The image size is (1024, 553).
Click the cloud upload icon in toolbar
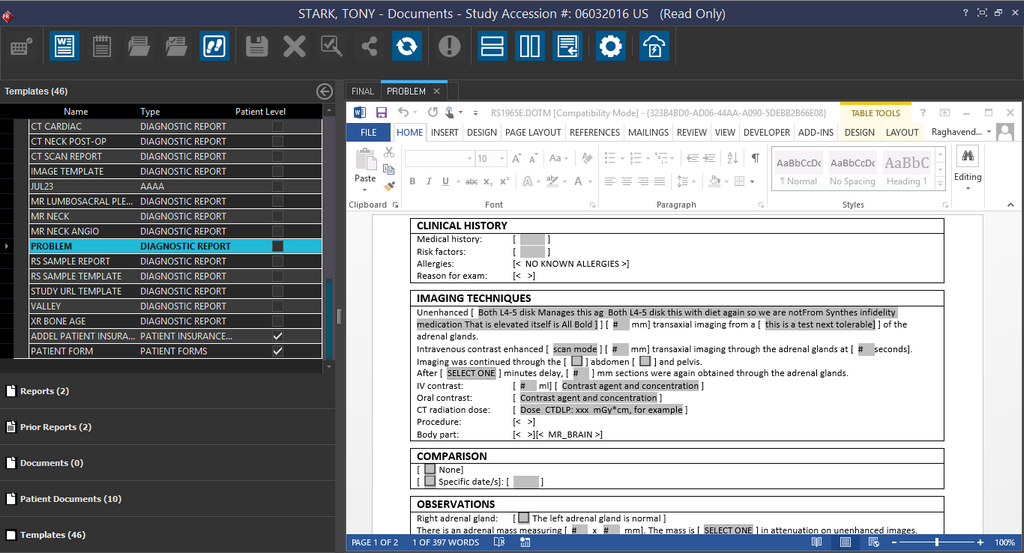click(654, 46)
